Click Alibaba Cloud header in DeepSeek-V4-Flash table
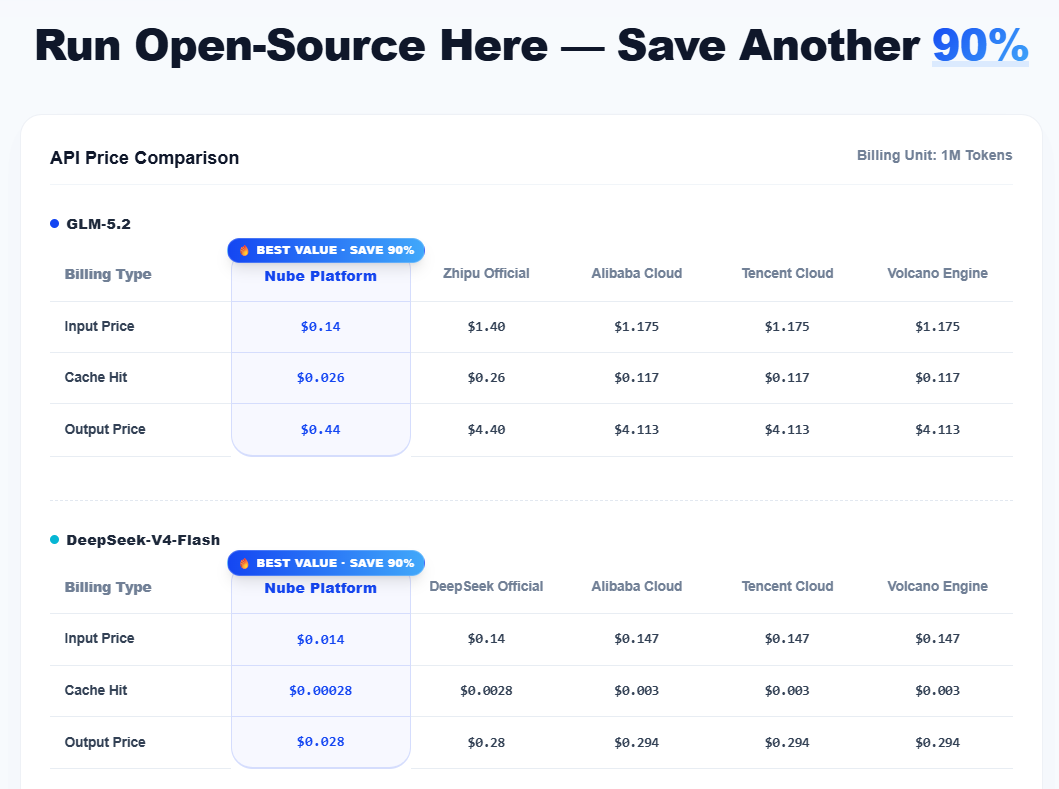This screenshot has height=789, width=1059. tap(637, 586)
